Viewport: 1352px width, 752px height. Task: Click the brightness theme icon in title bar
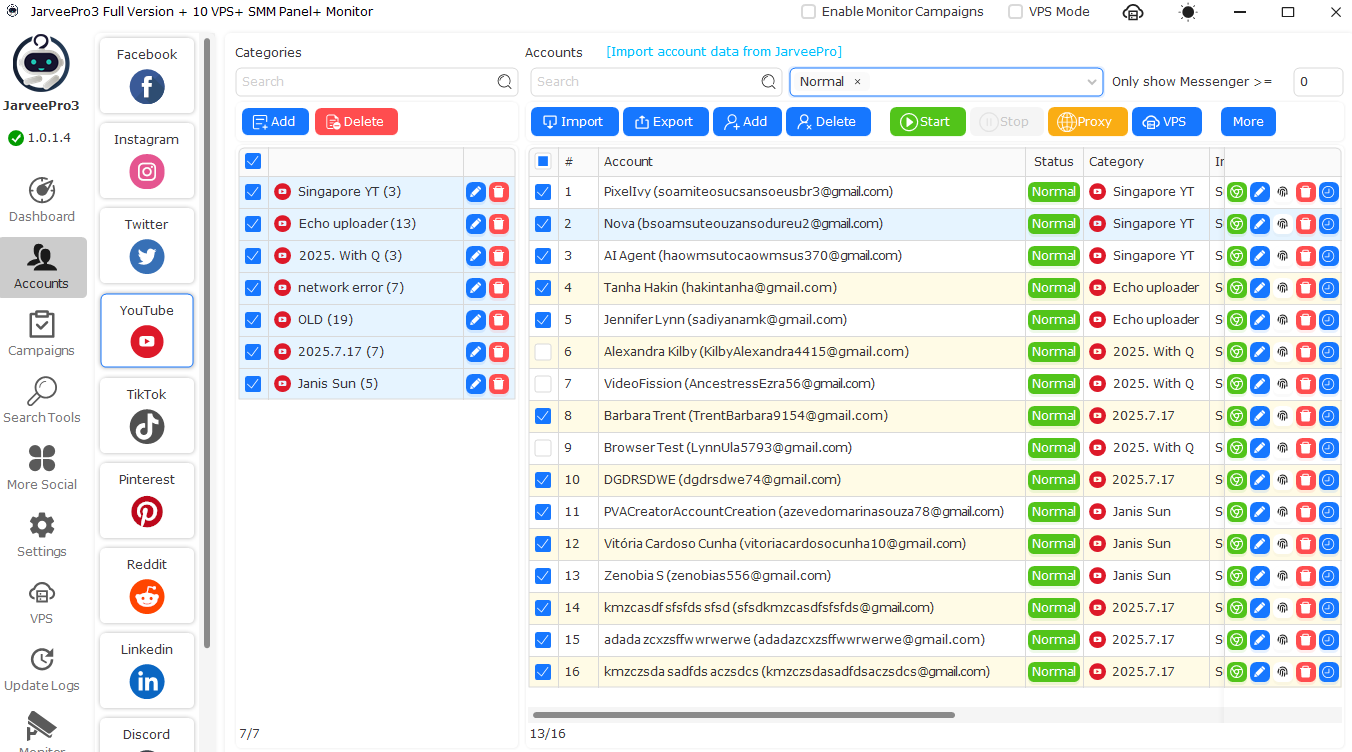click(1188, 12)
